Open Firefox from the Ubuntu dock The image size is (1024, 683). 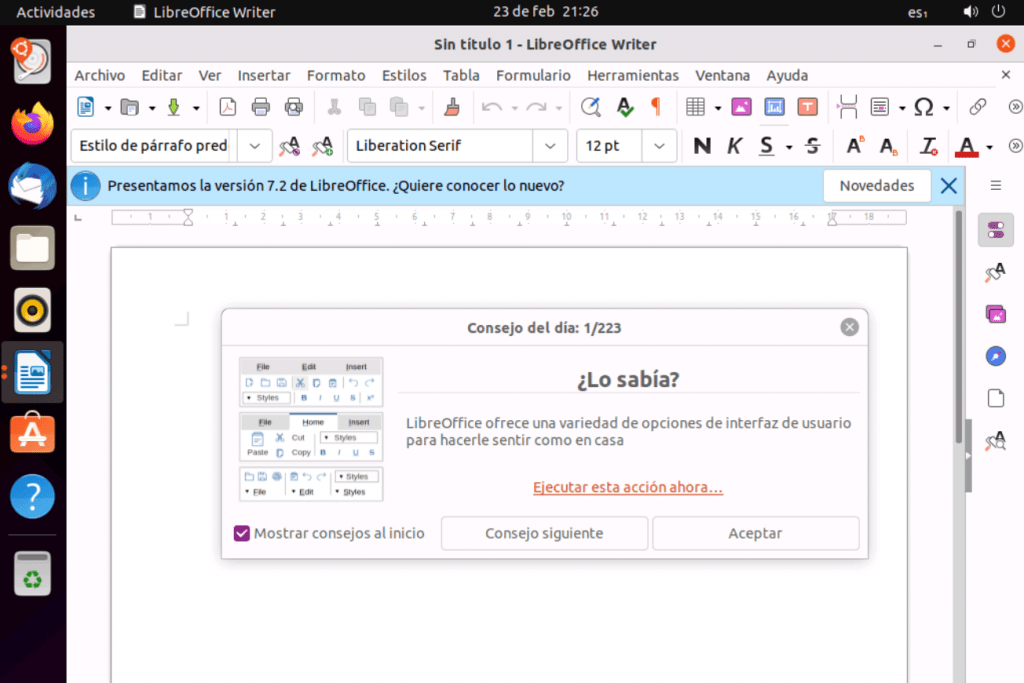[x=32, y=123]
